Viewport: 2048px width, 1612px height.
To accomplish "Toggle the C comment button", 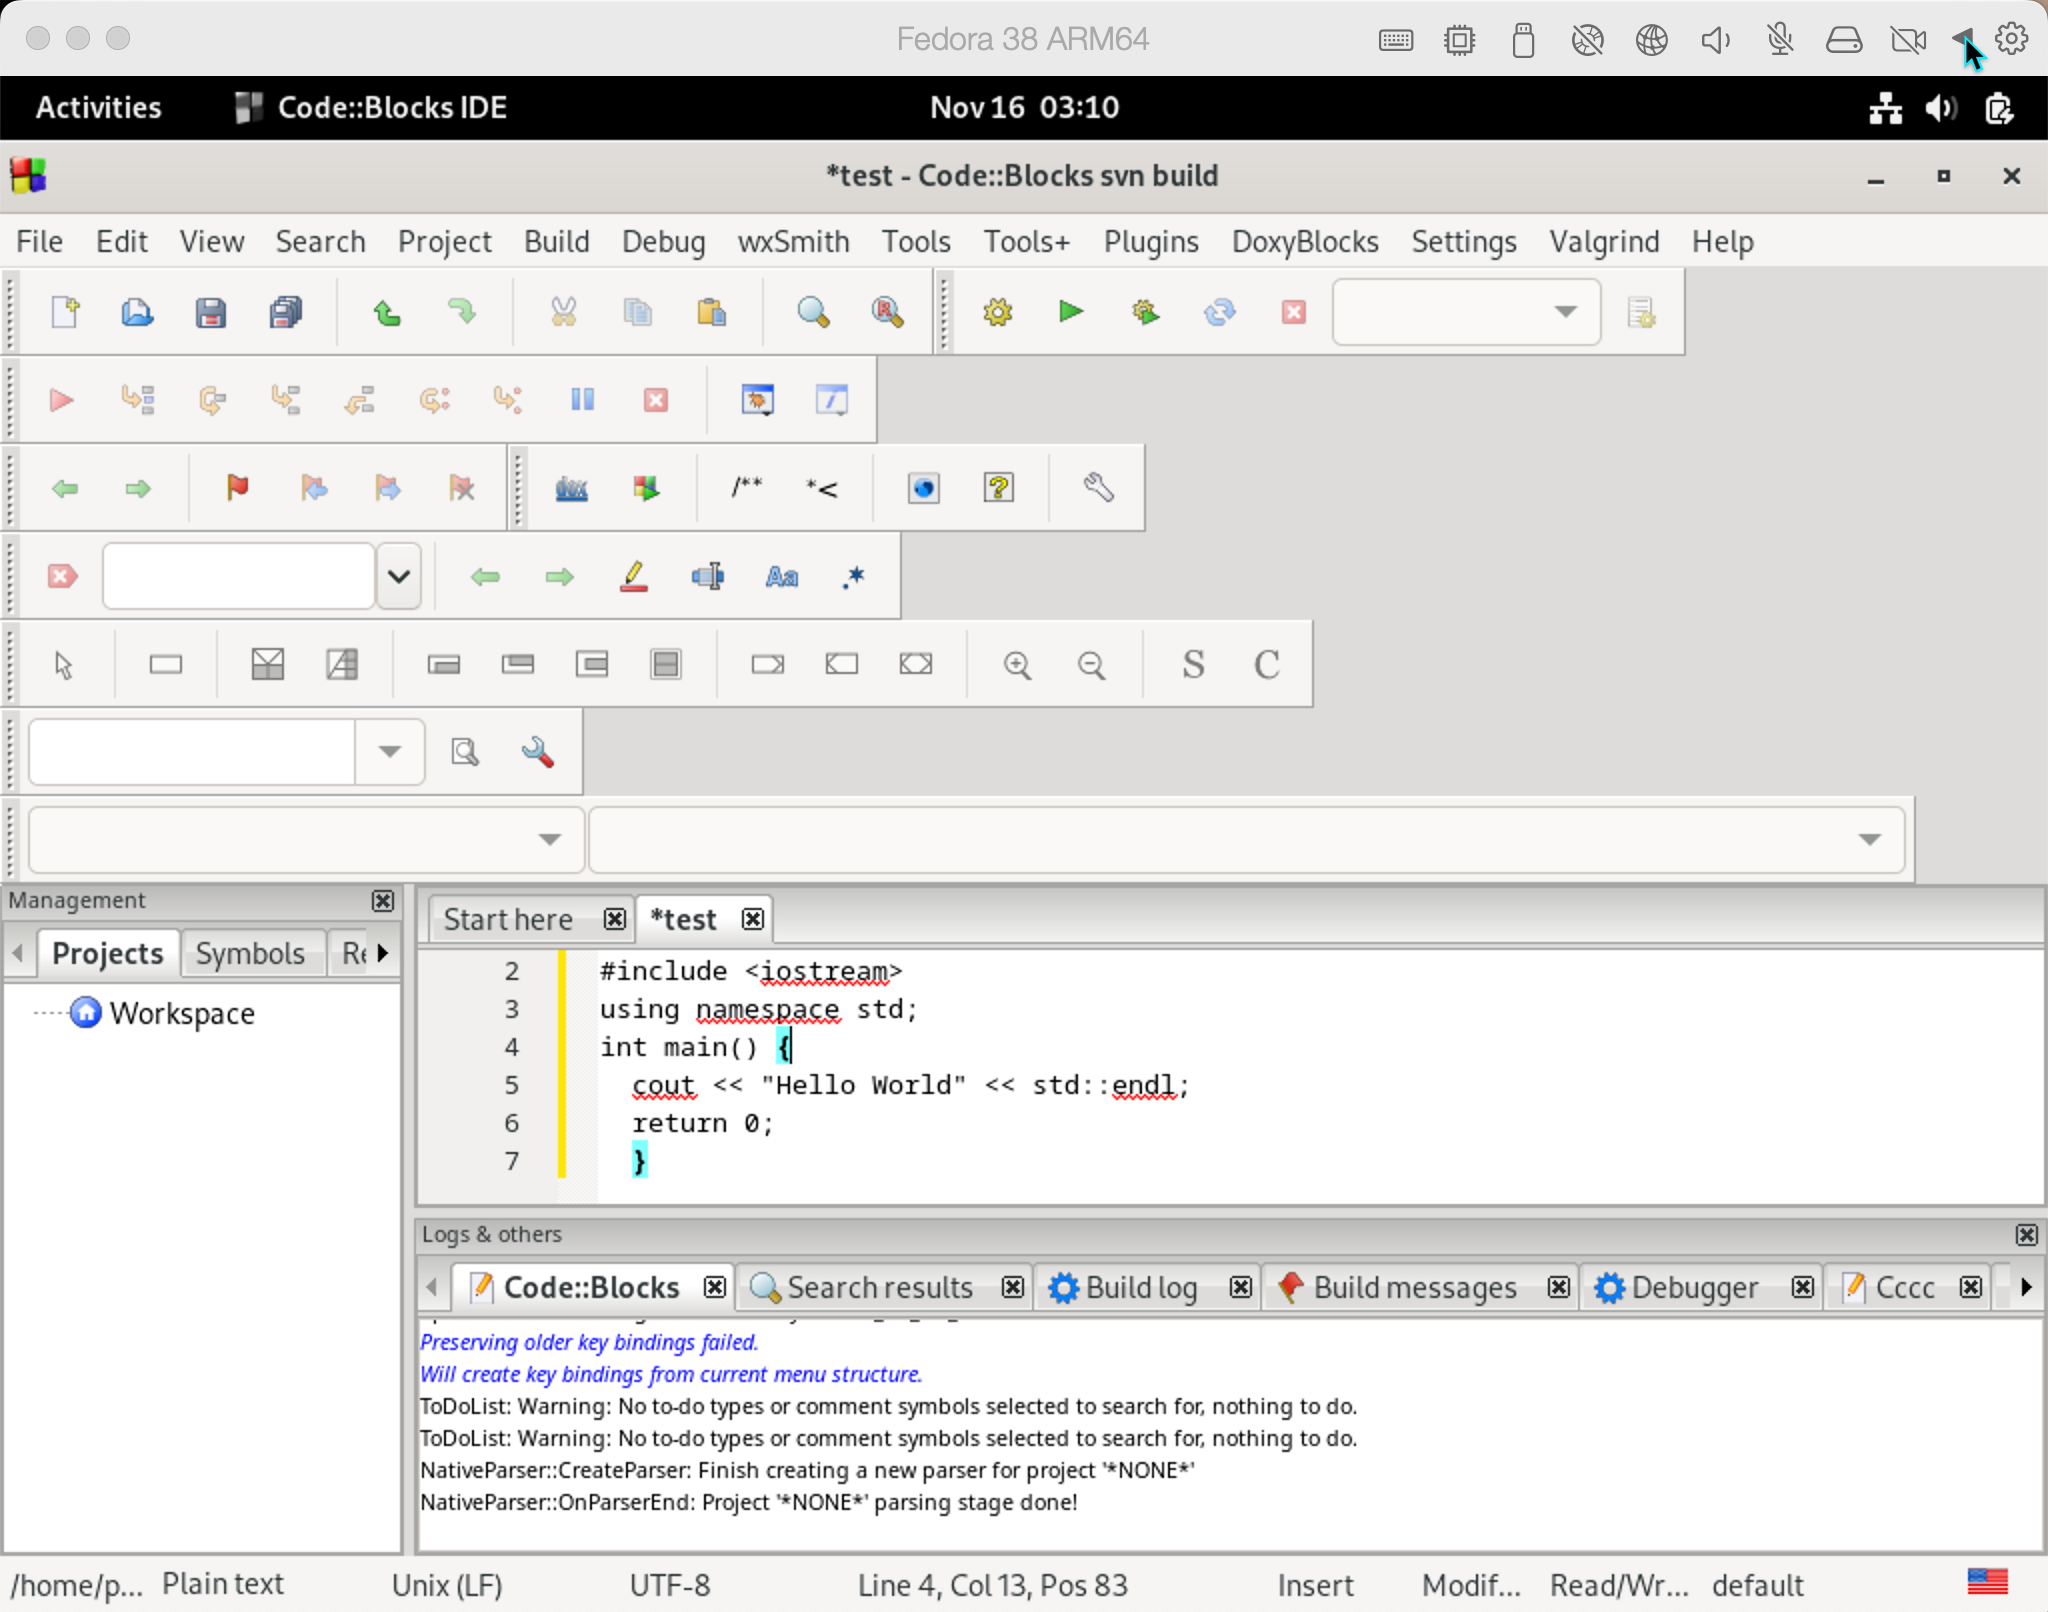I will pos(1267,664).
